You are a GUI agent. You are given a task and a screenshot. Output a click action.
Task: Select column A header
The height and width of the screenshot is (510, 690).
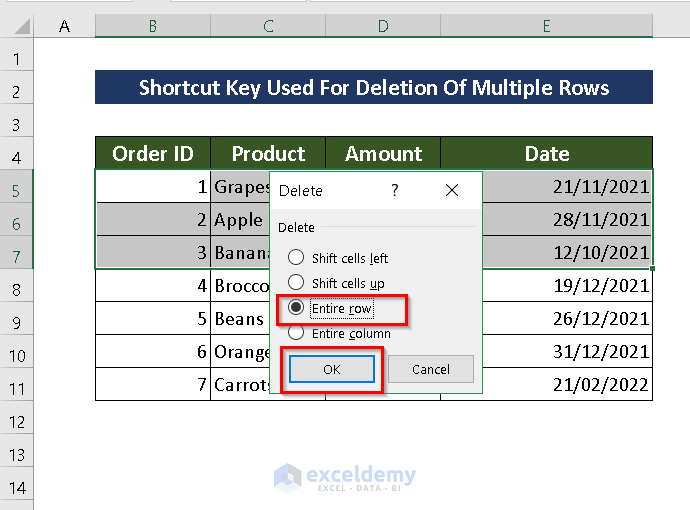click(64, 26)
